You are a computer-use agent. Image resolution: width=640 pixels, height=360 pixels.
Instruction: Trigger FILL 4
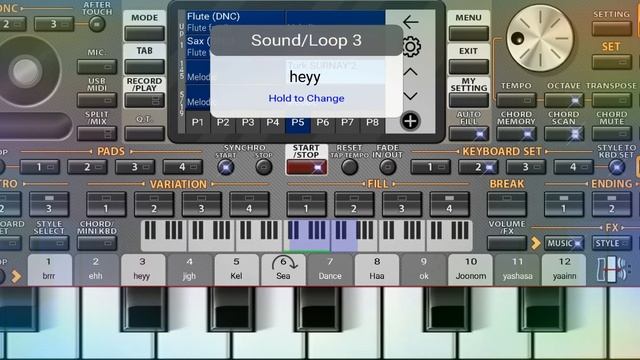coord(449,204)
